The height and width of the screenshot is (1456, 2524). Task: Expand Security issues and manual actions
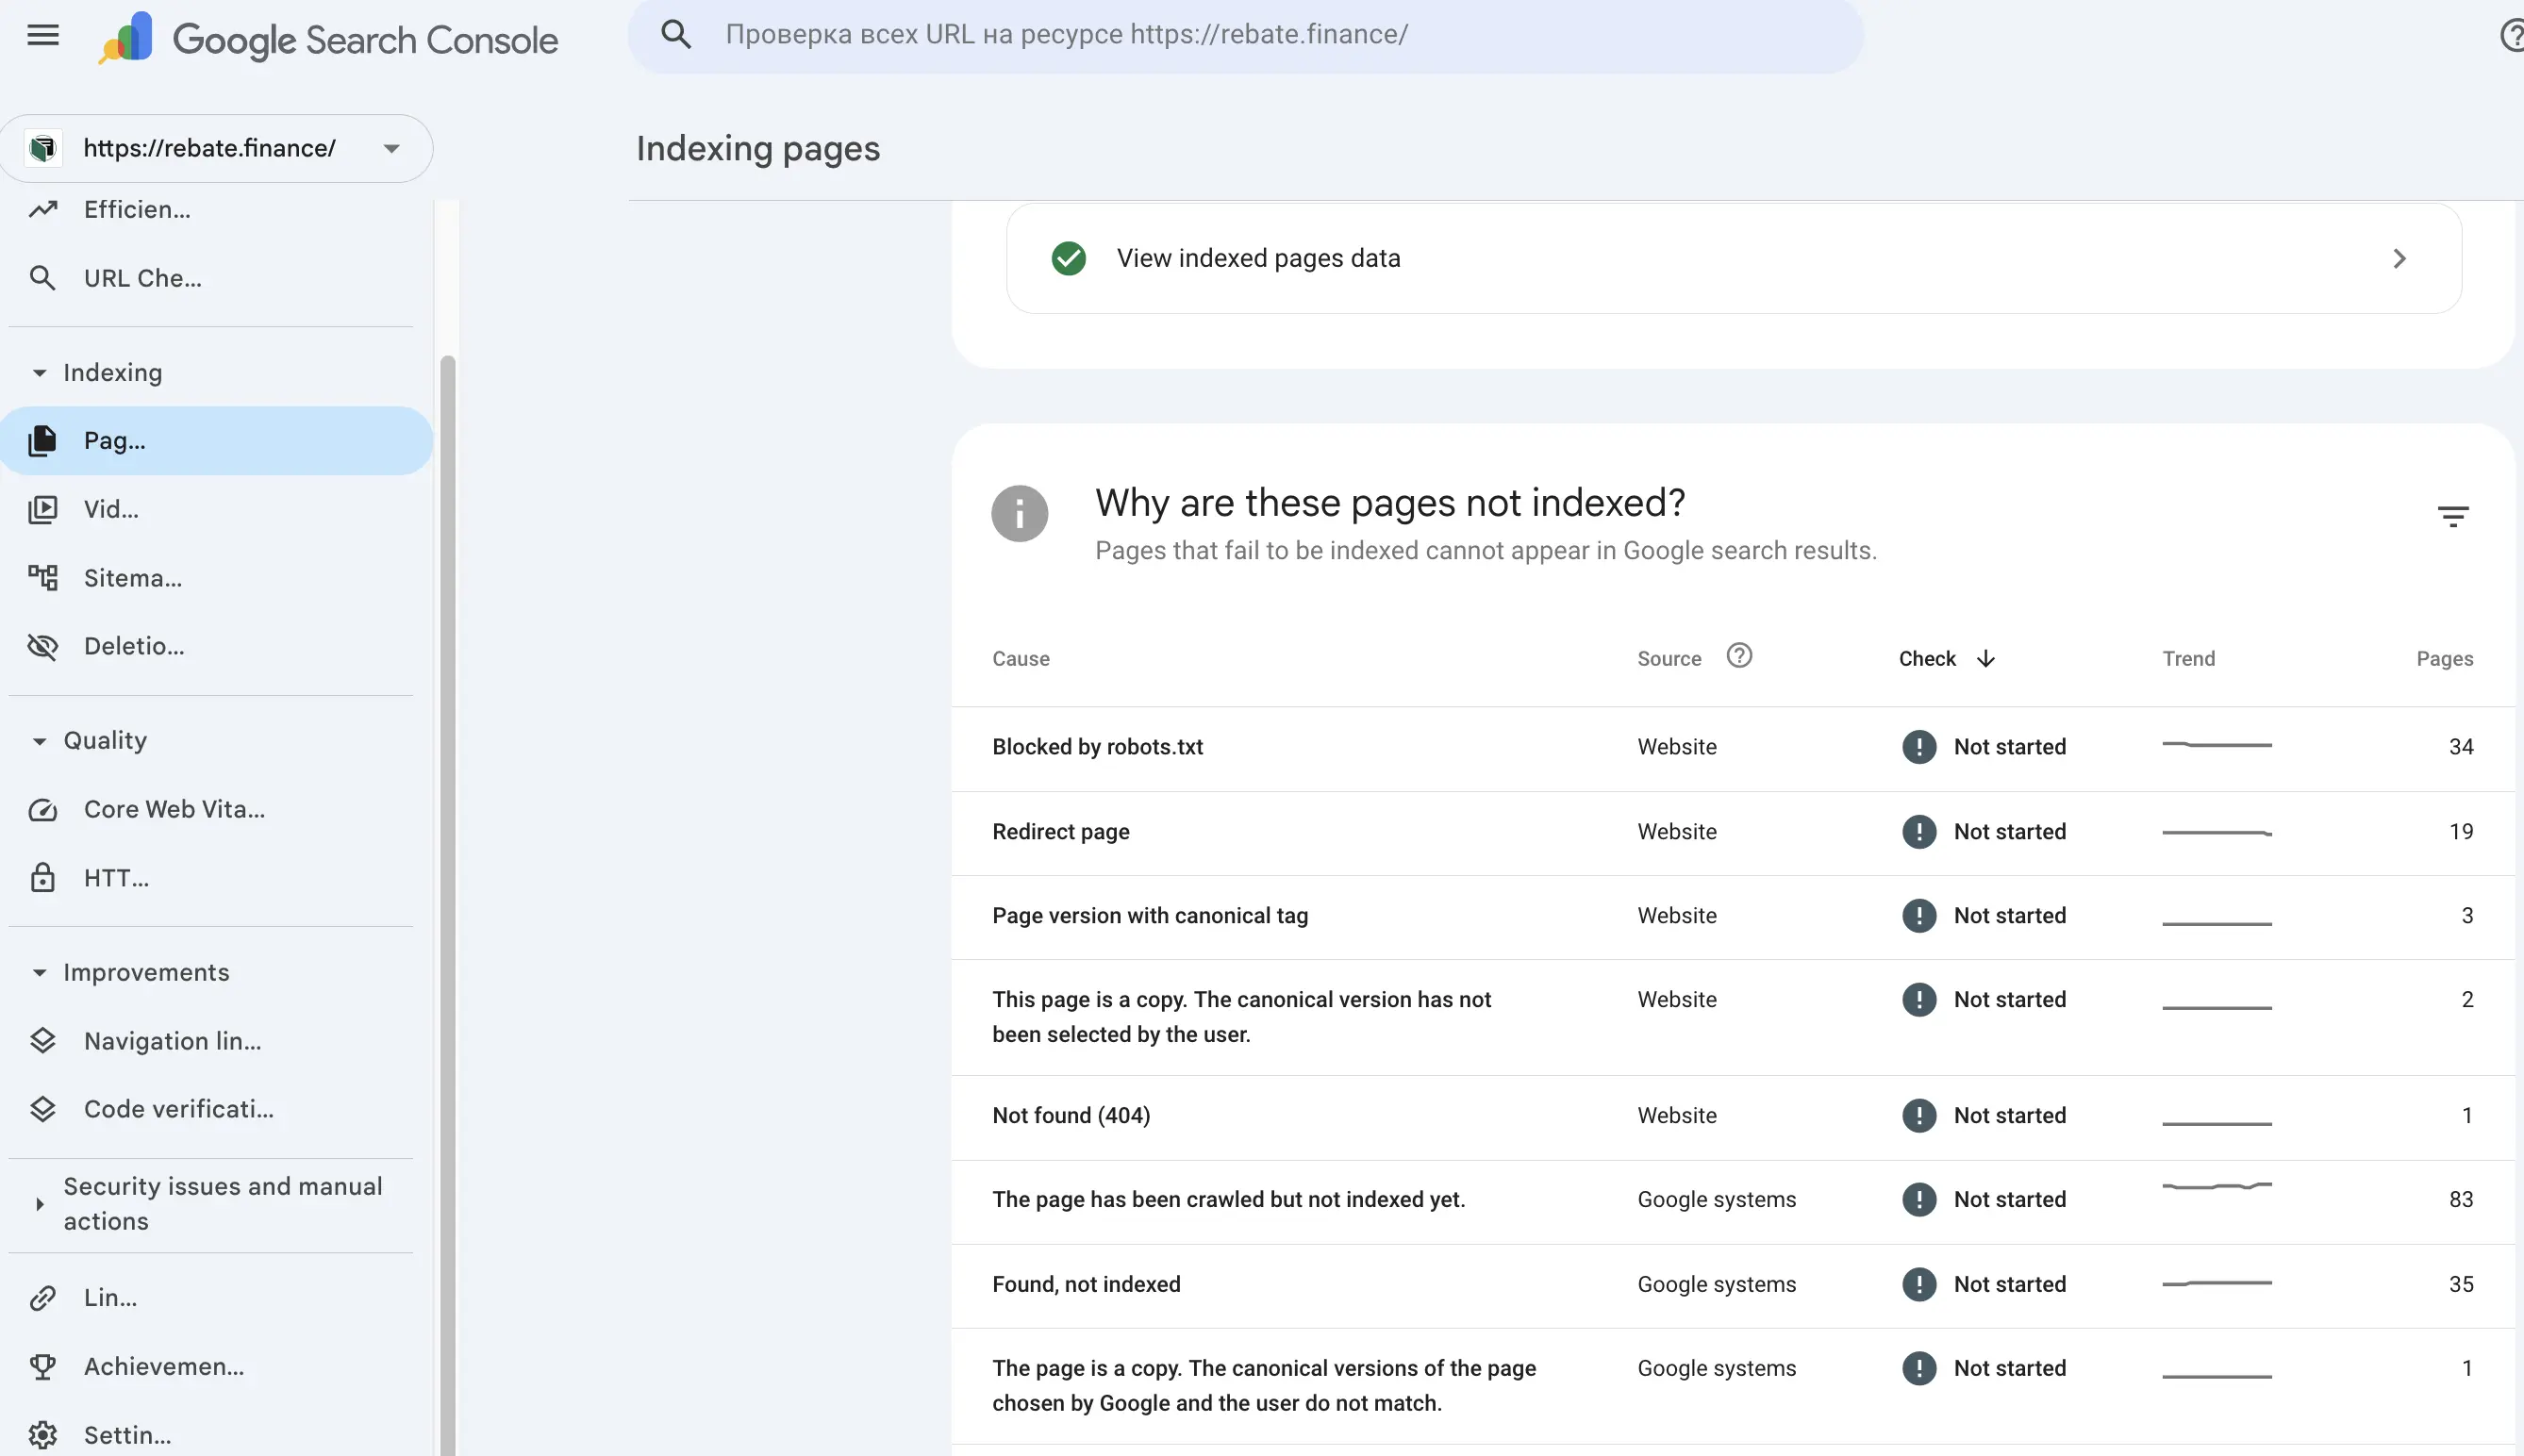(x=39, y=1203)
